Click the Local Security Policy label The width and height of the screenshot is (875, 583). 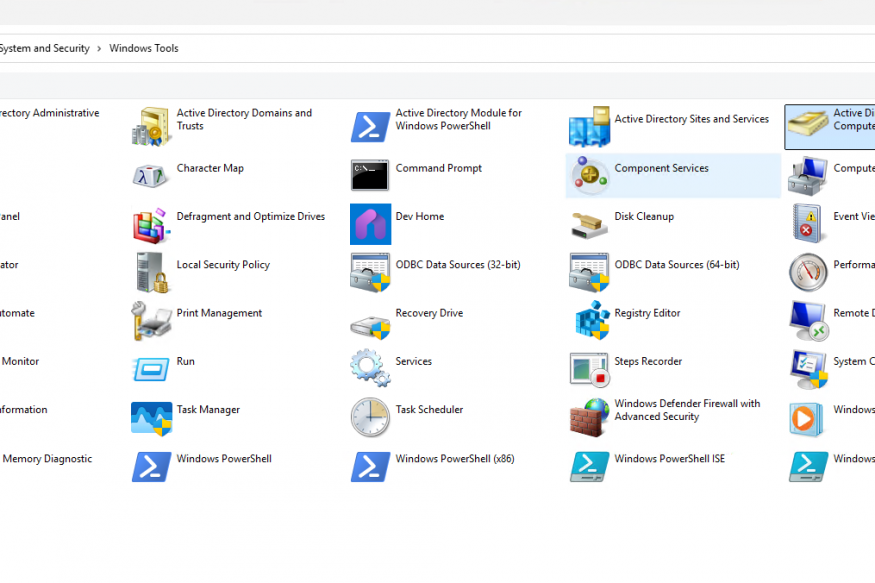223,265
